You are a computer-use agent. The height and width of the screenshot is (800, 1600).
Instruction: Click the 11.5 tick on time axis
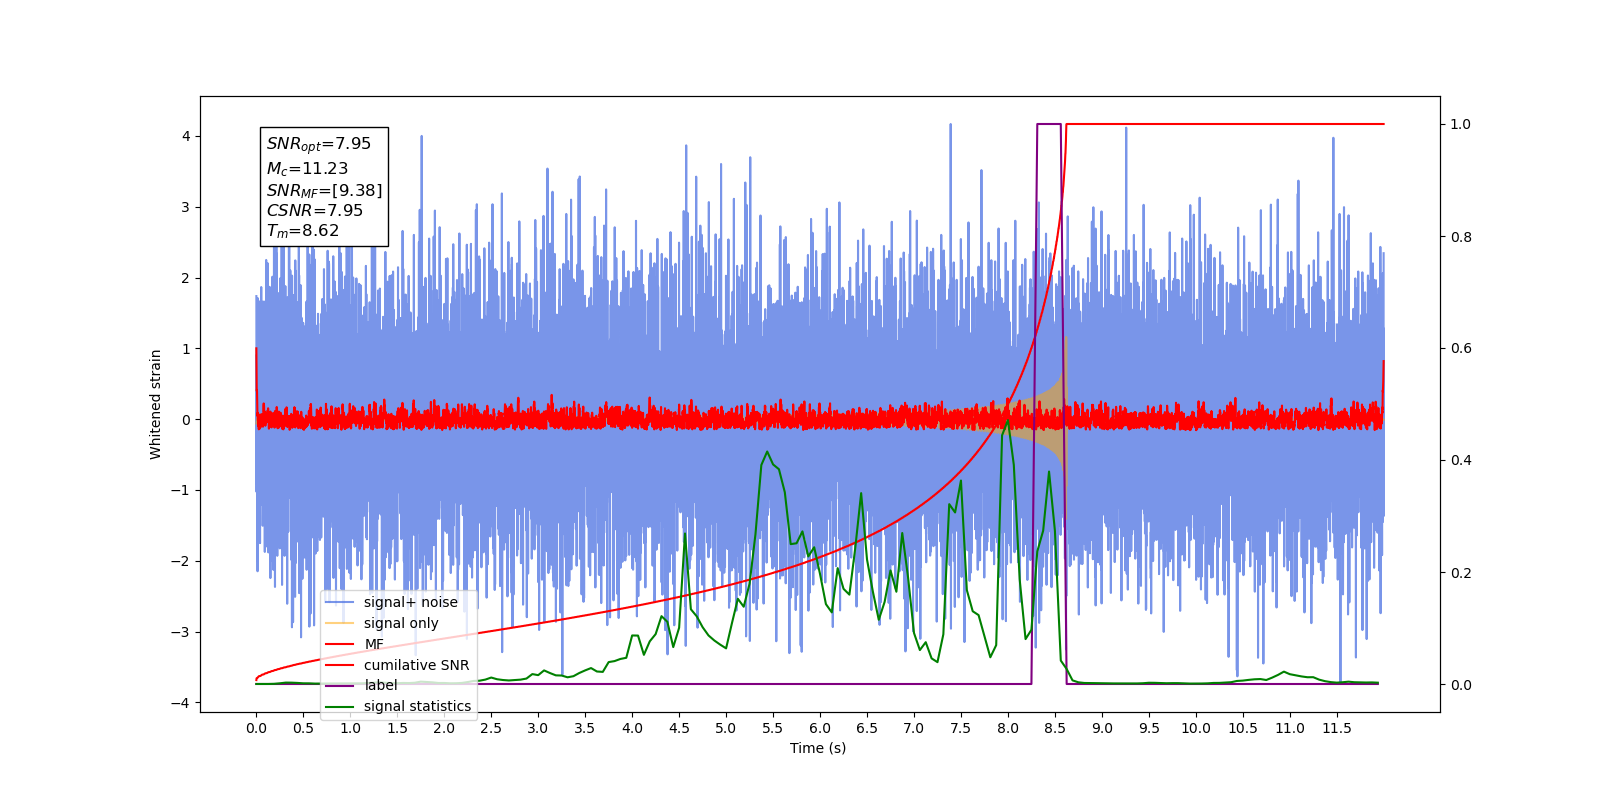point(1337,728)
